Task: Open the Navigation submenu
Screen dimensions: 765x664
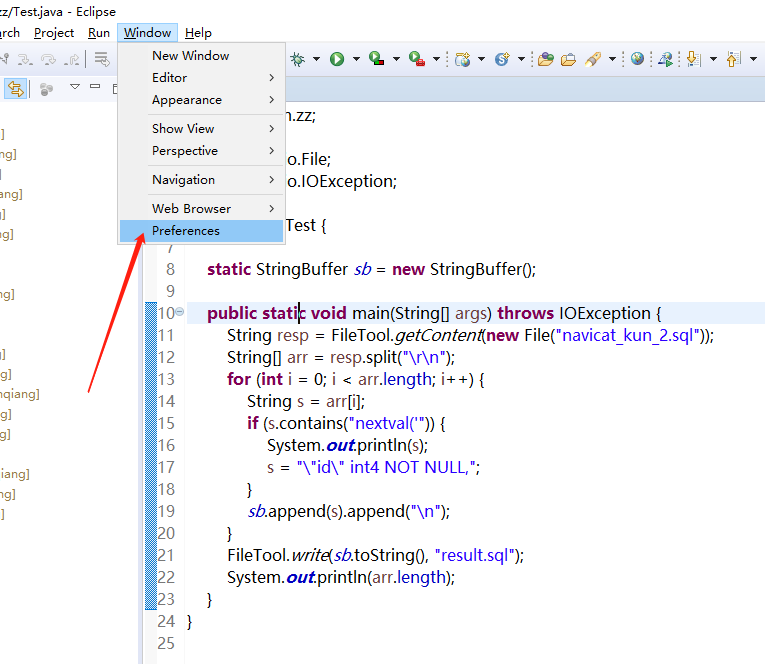Action: (x=201, y=180)
